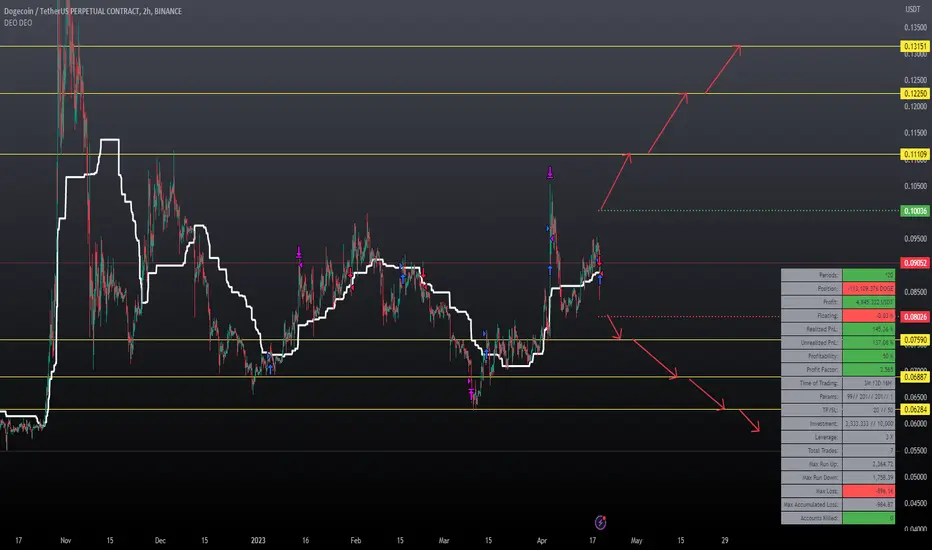Click the green Accounts Killed value cell
The image size is (932, 550).
(868, 518)
